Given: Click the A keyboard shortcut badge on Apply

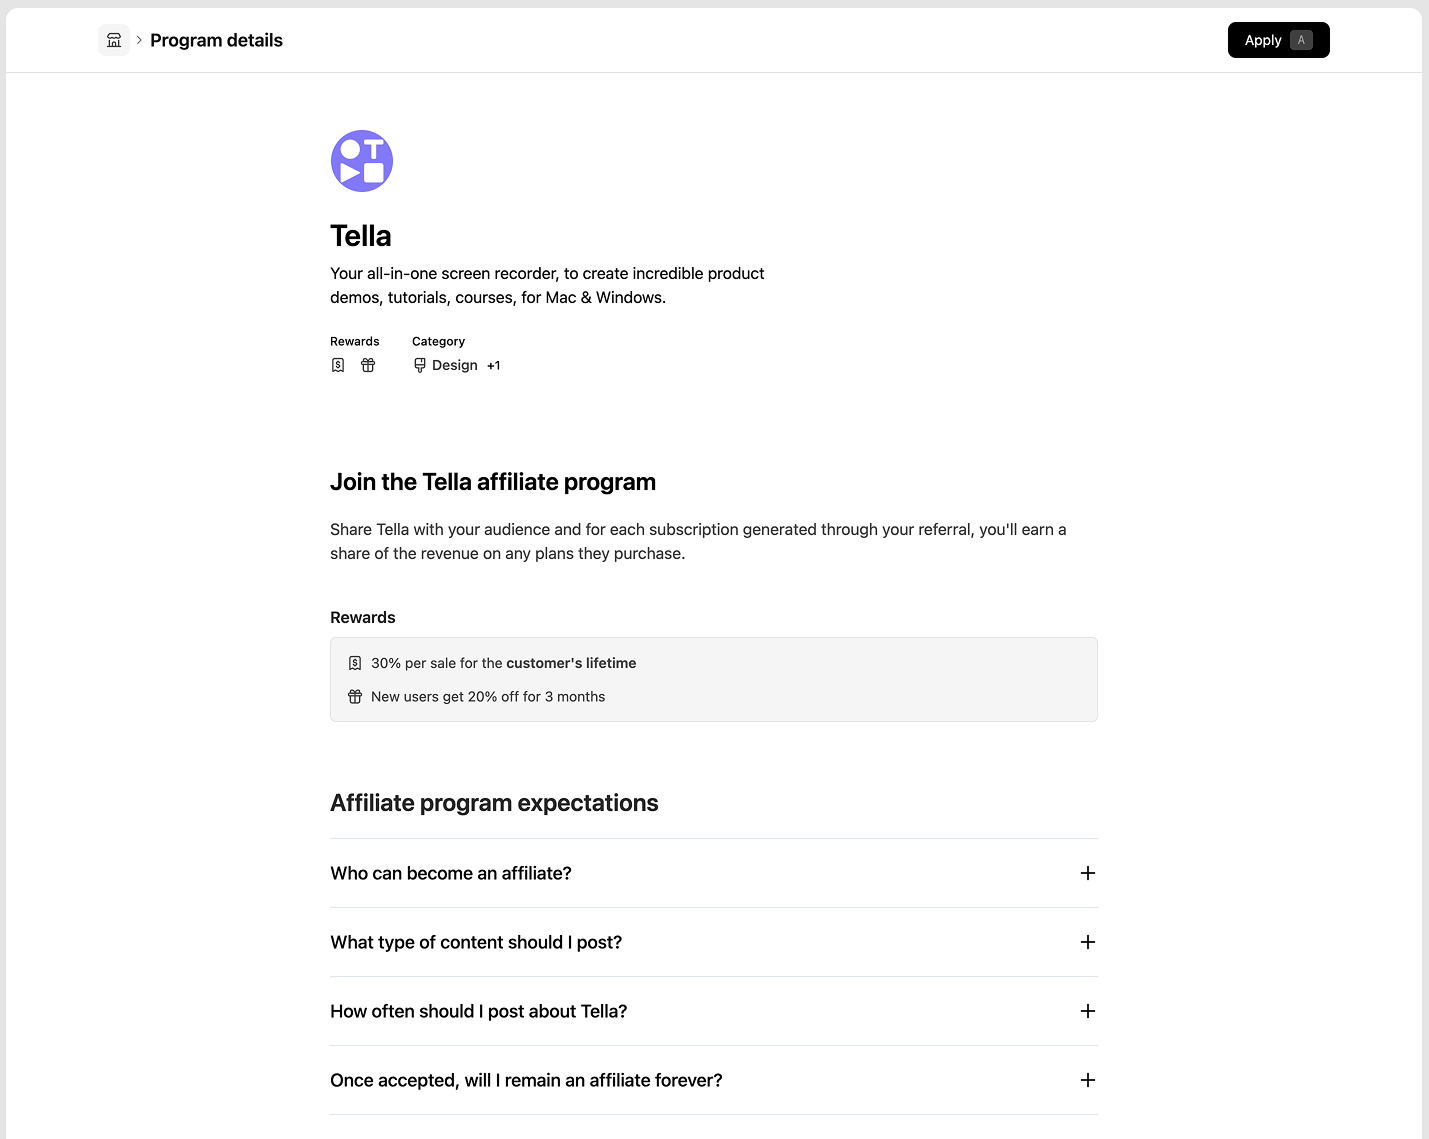Looking at the screenshot, I should [1301, 40].
